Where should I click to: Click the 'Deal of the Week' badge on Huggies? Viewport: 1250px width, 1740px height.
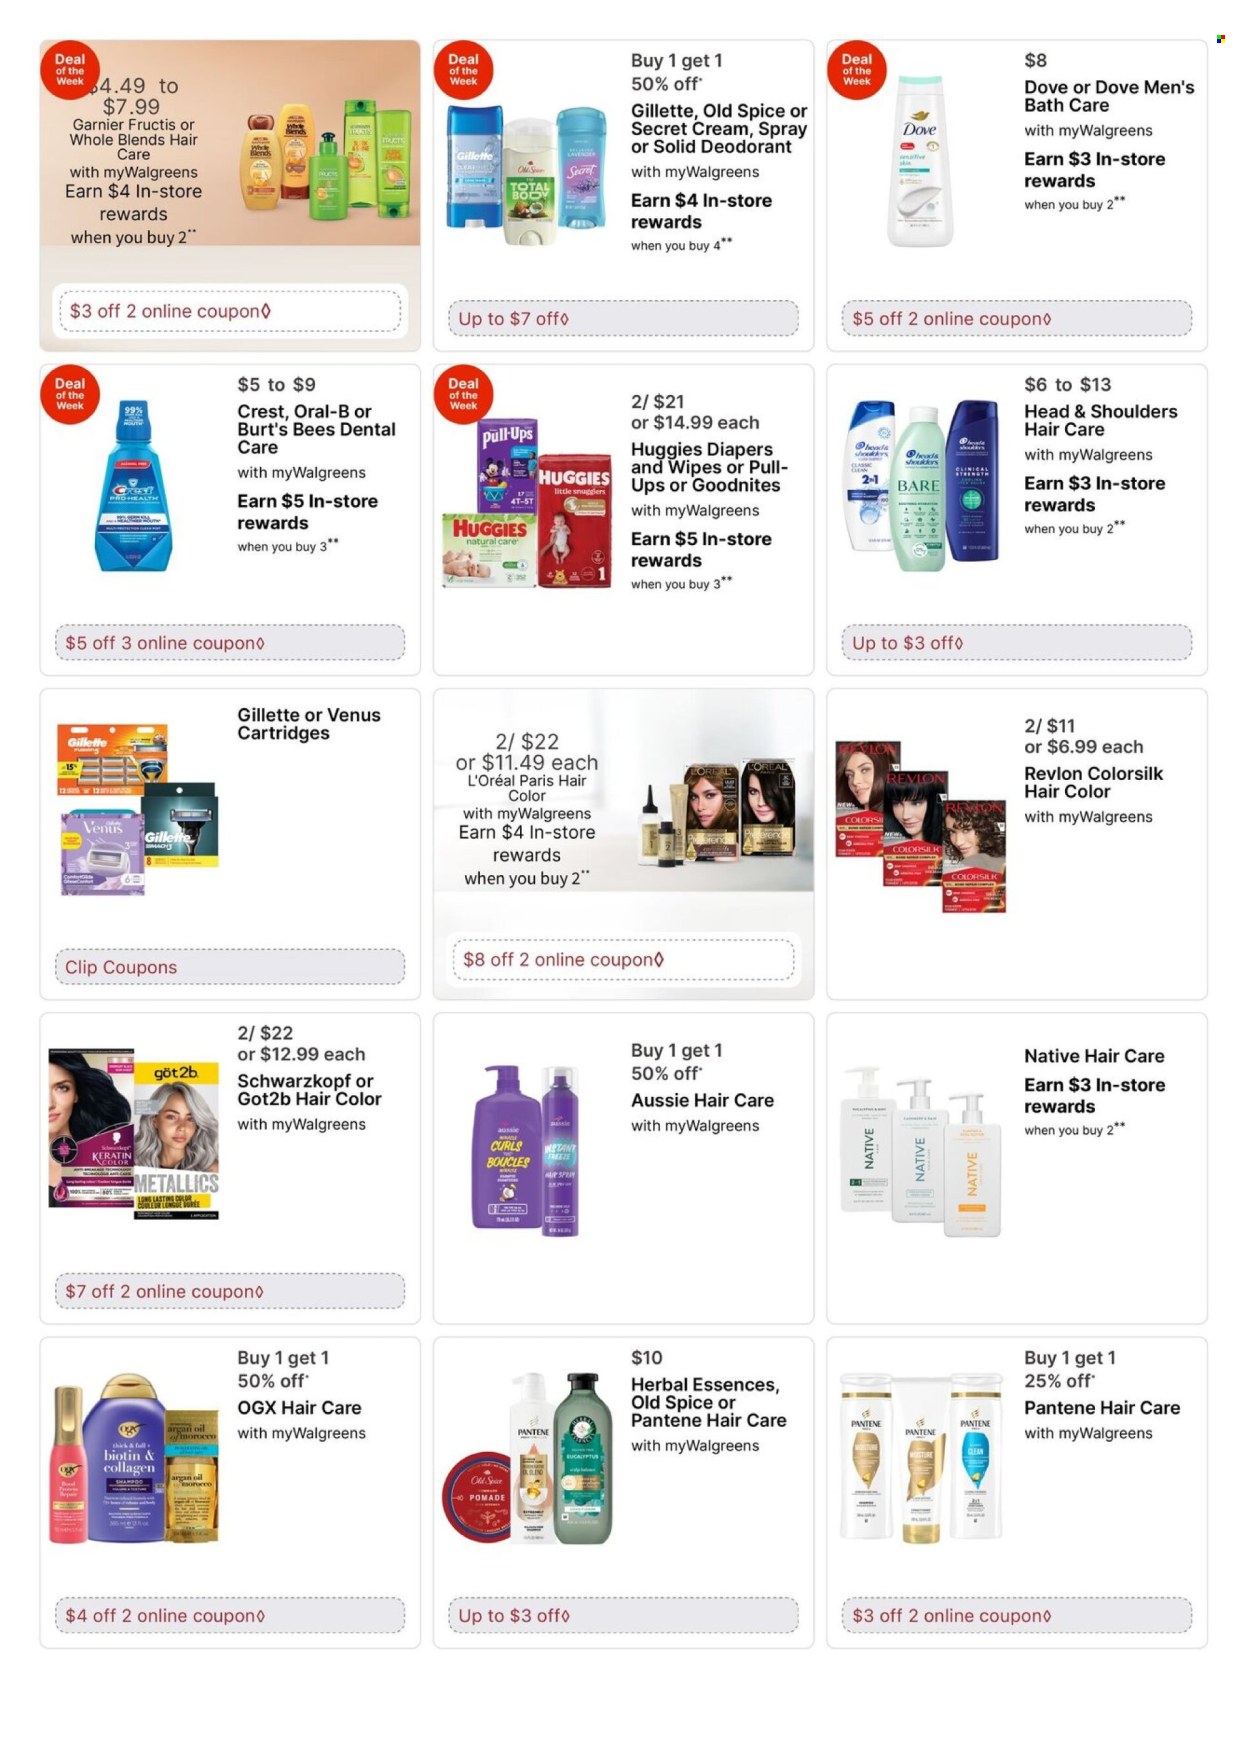tap(463, 394)
